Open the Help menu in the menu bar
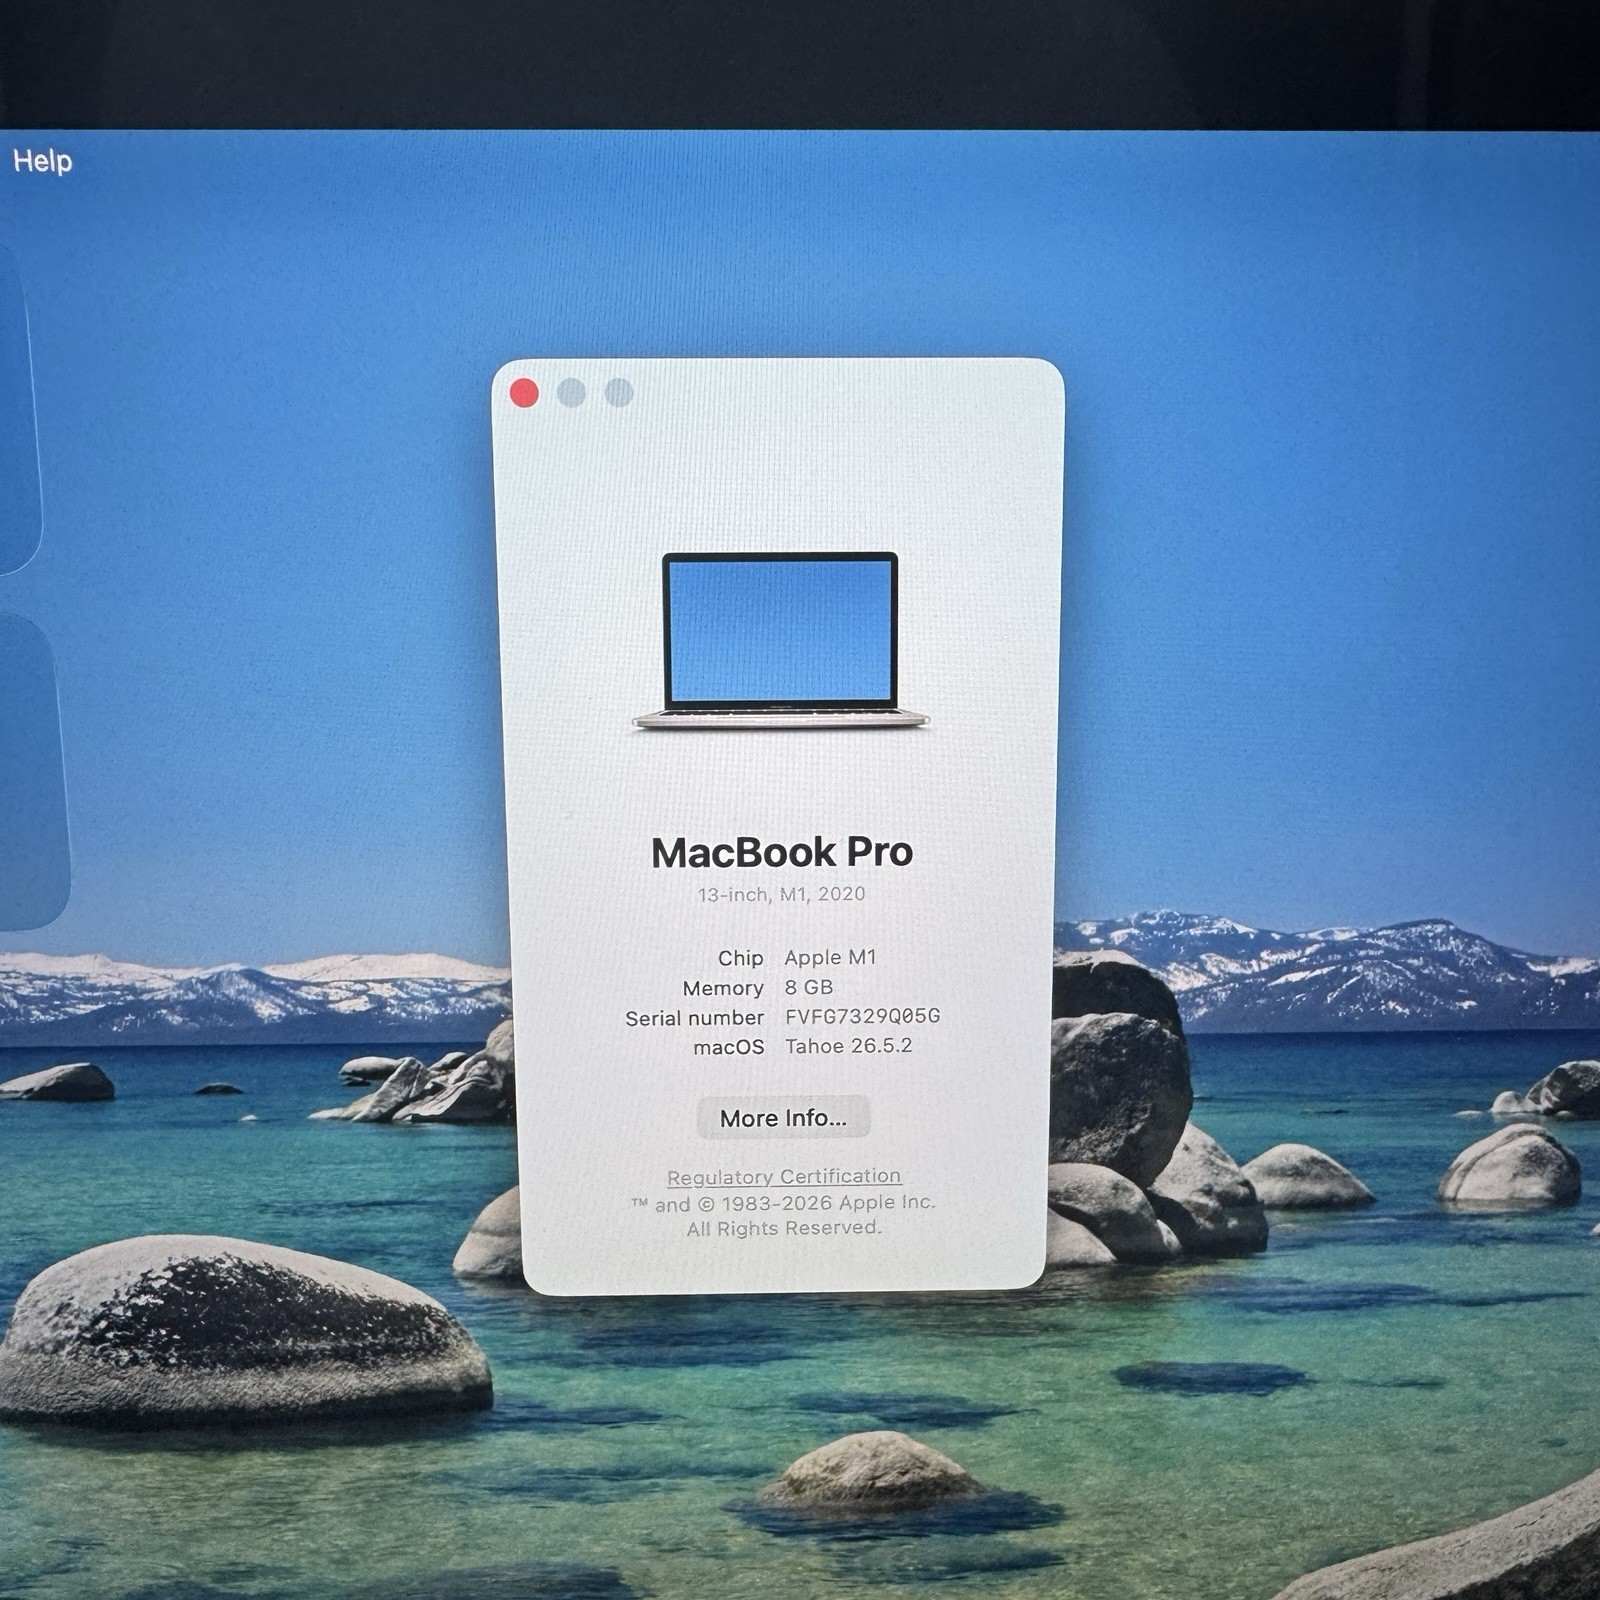The height and width of the screenshot is (1600, 1600). (42, 161)
